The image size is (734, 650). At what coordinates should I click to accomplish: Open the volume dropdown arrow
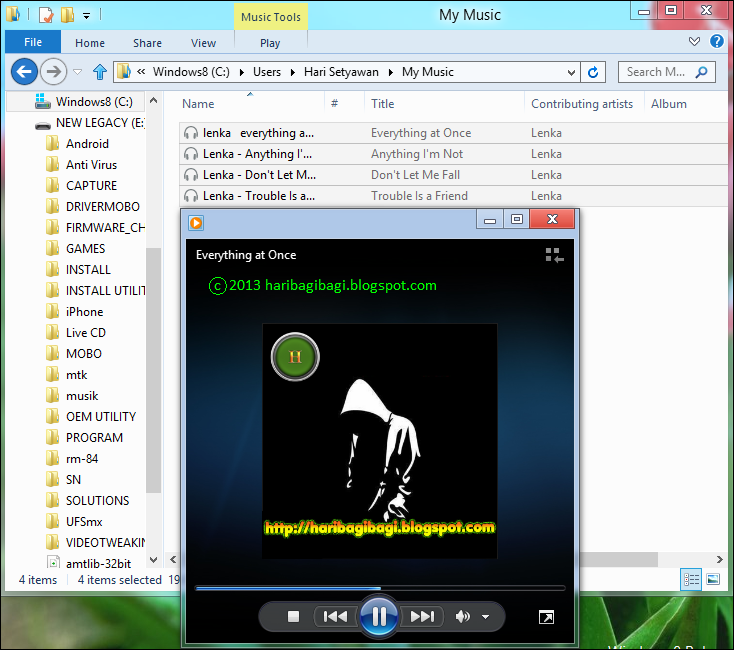pyautogui.click(x=485, y=617)
